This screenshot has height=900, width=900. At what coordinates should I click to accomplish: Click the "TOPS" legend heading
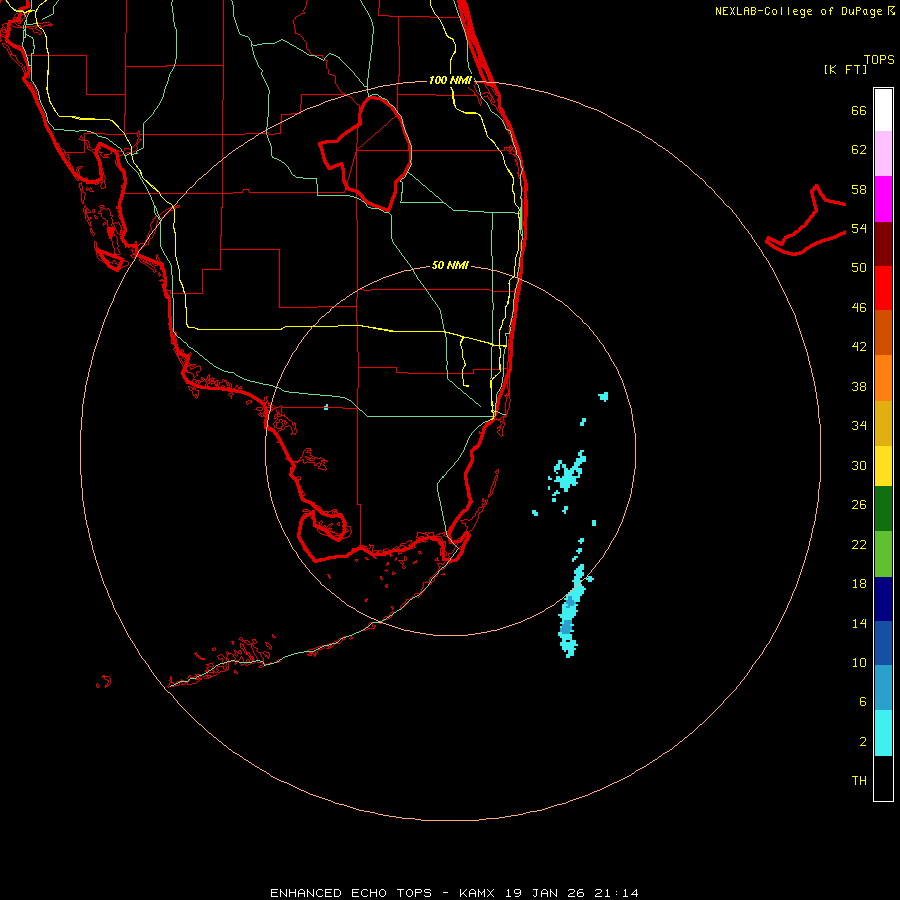pos(879,60)
